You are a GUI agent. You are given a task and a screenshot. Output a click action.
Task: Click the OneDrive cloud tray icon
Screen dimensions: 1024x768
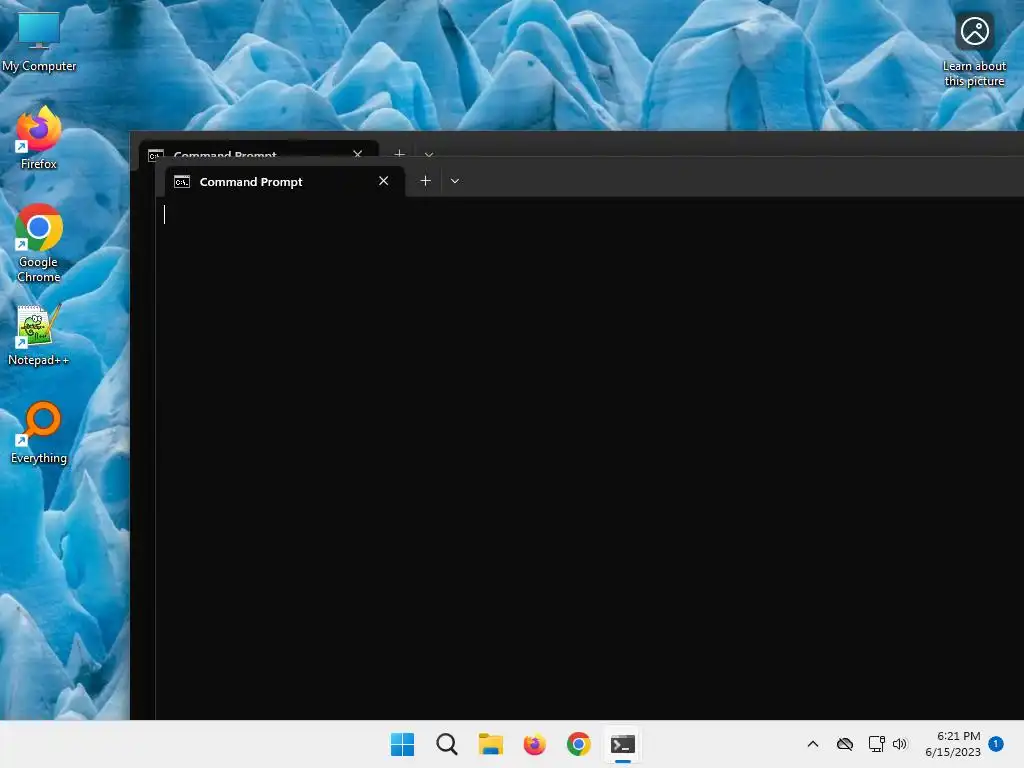(x=844, y=744)
